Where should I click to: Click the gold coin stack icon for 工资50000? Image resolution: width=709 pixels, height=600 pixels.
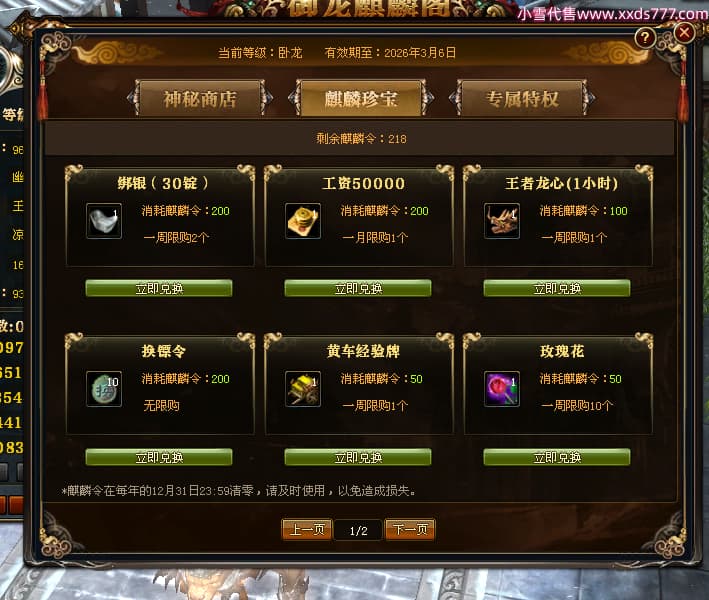(x=303, y=221)
